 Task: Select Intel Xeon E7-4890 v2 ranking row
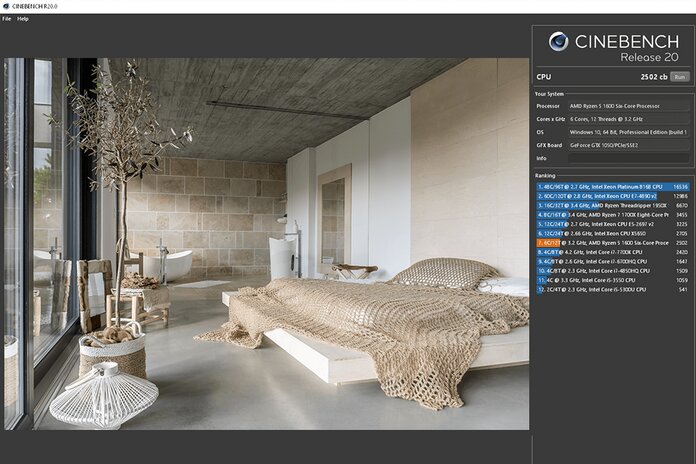[612, 196]
